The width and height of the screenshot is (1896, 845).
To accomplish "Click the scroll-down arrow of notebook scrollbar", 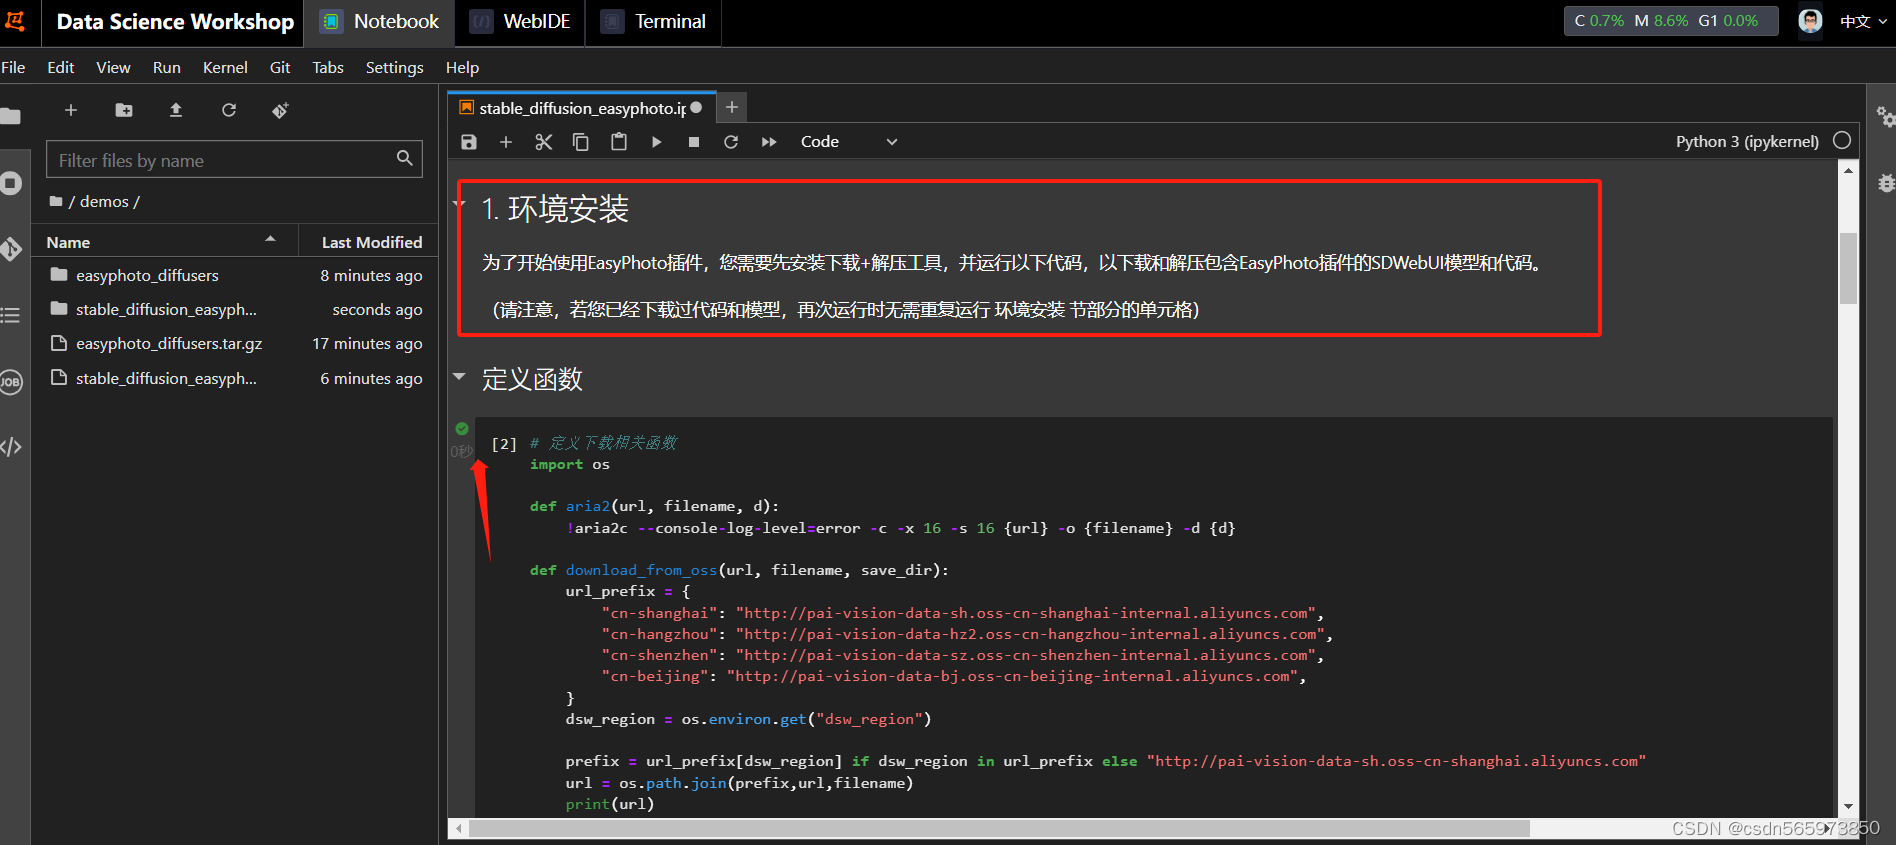I will click(1848, 806).
